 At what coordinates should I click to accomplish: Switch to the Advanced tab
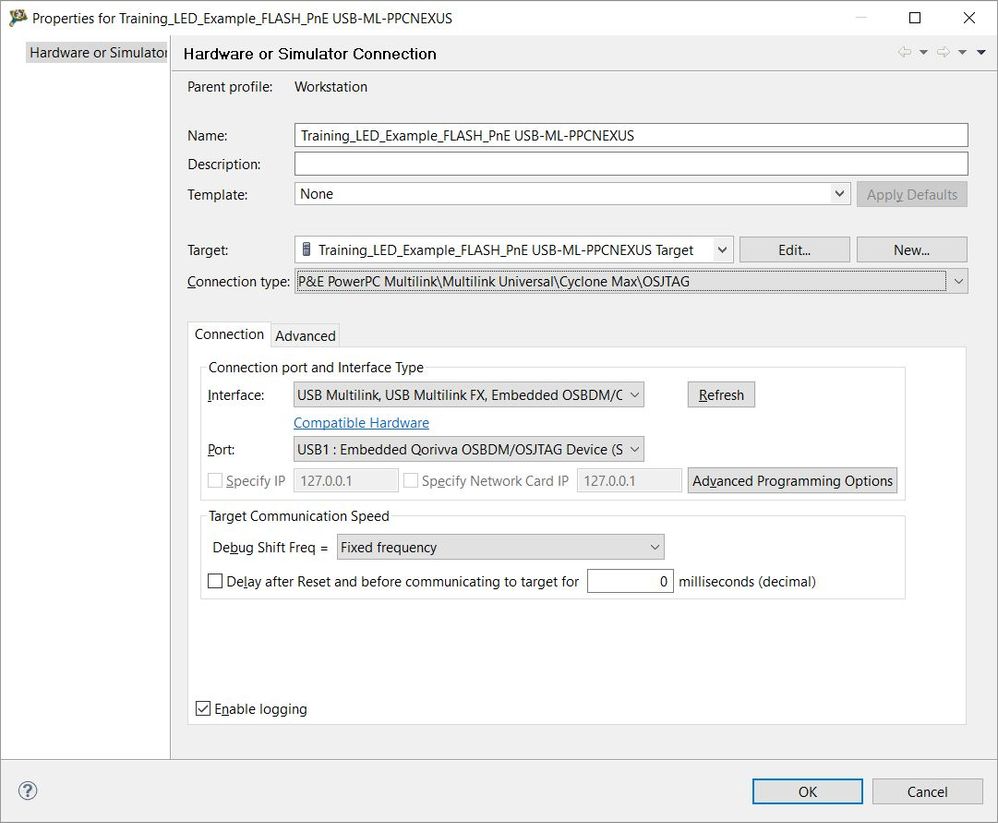(306, 336)
